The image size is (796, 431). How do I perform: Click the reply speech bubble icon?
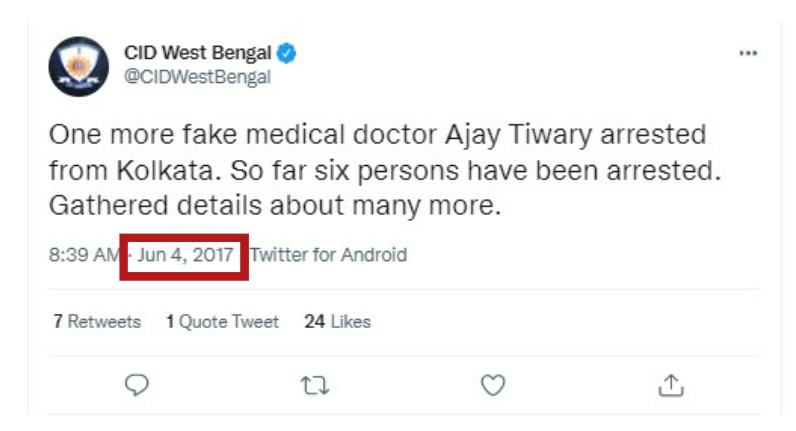pos(138,385)
